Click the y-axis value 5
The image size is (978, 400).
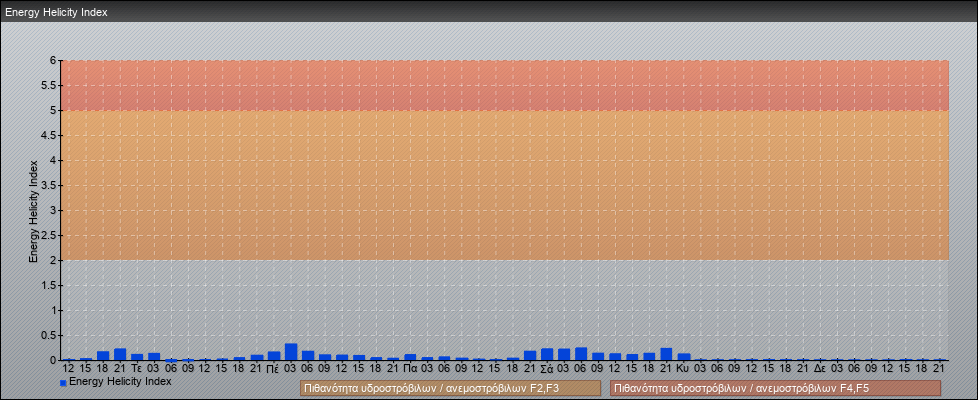pyautogui.click(x=54, y=110)
